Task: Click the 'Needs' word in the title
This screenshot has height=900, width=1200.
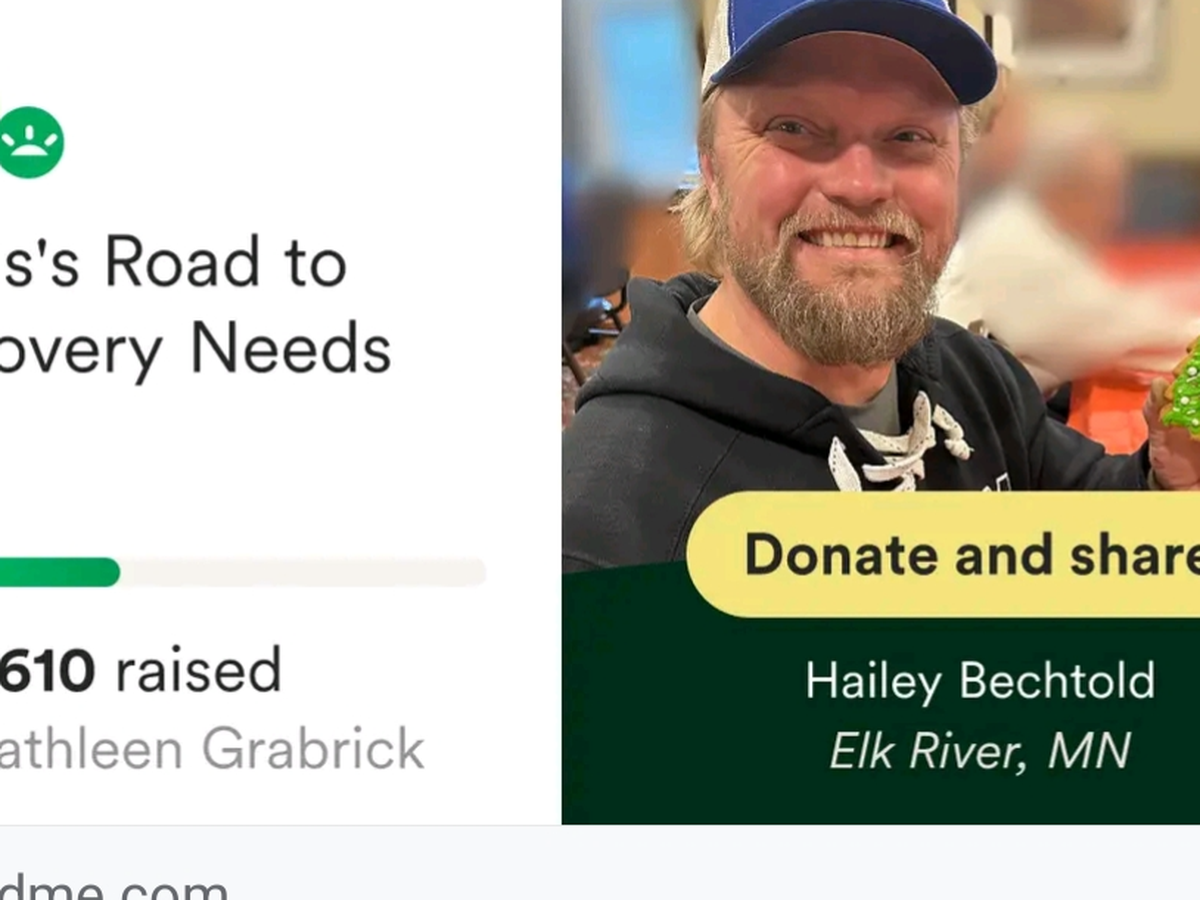Action: 290,349
